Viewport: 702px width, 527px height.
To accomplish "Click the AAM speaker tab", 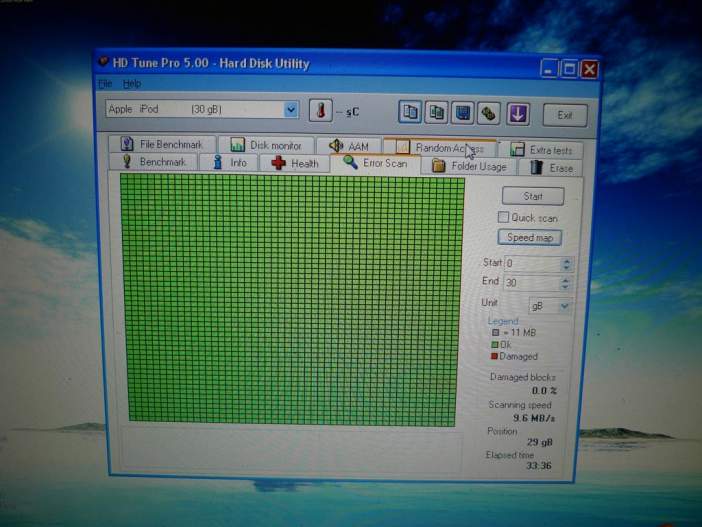I will [348, 146].
